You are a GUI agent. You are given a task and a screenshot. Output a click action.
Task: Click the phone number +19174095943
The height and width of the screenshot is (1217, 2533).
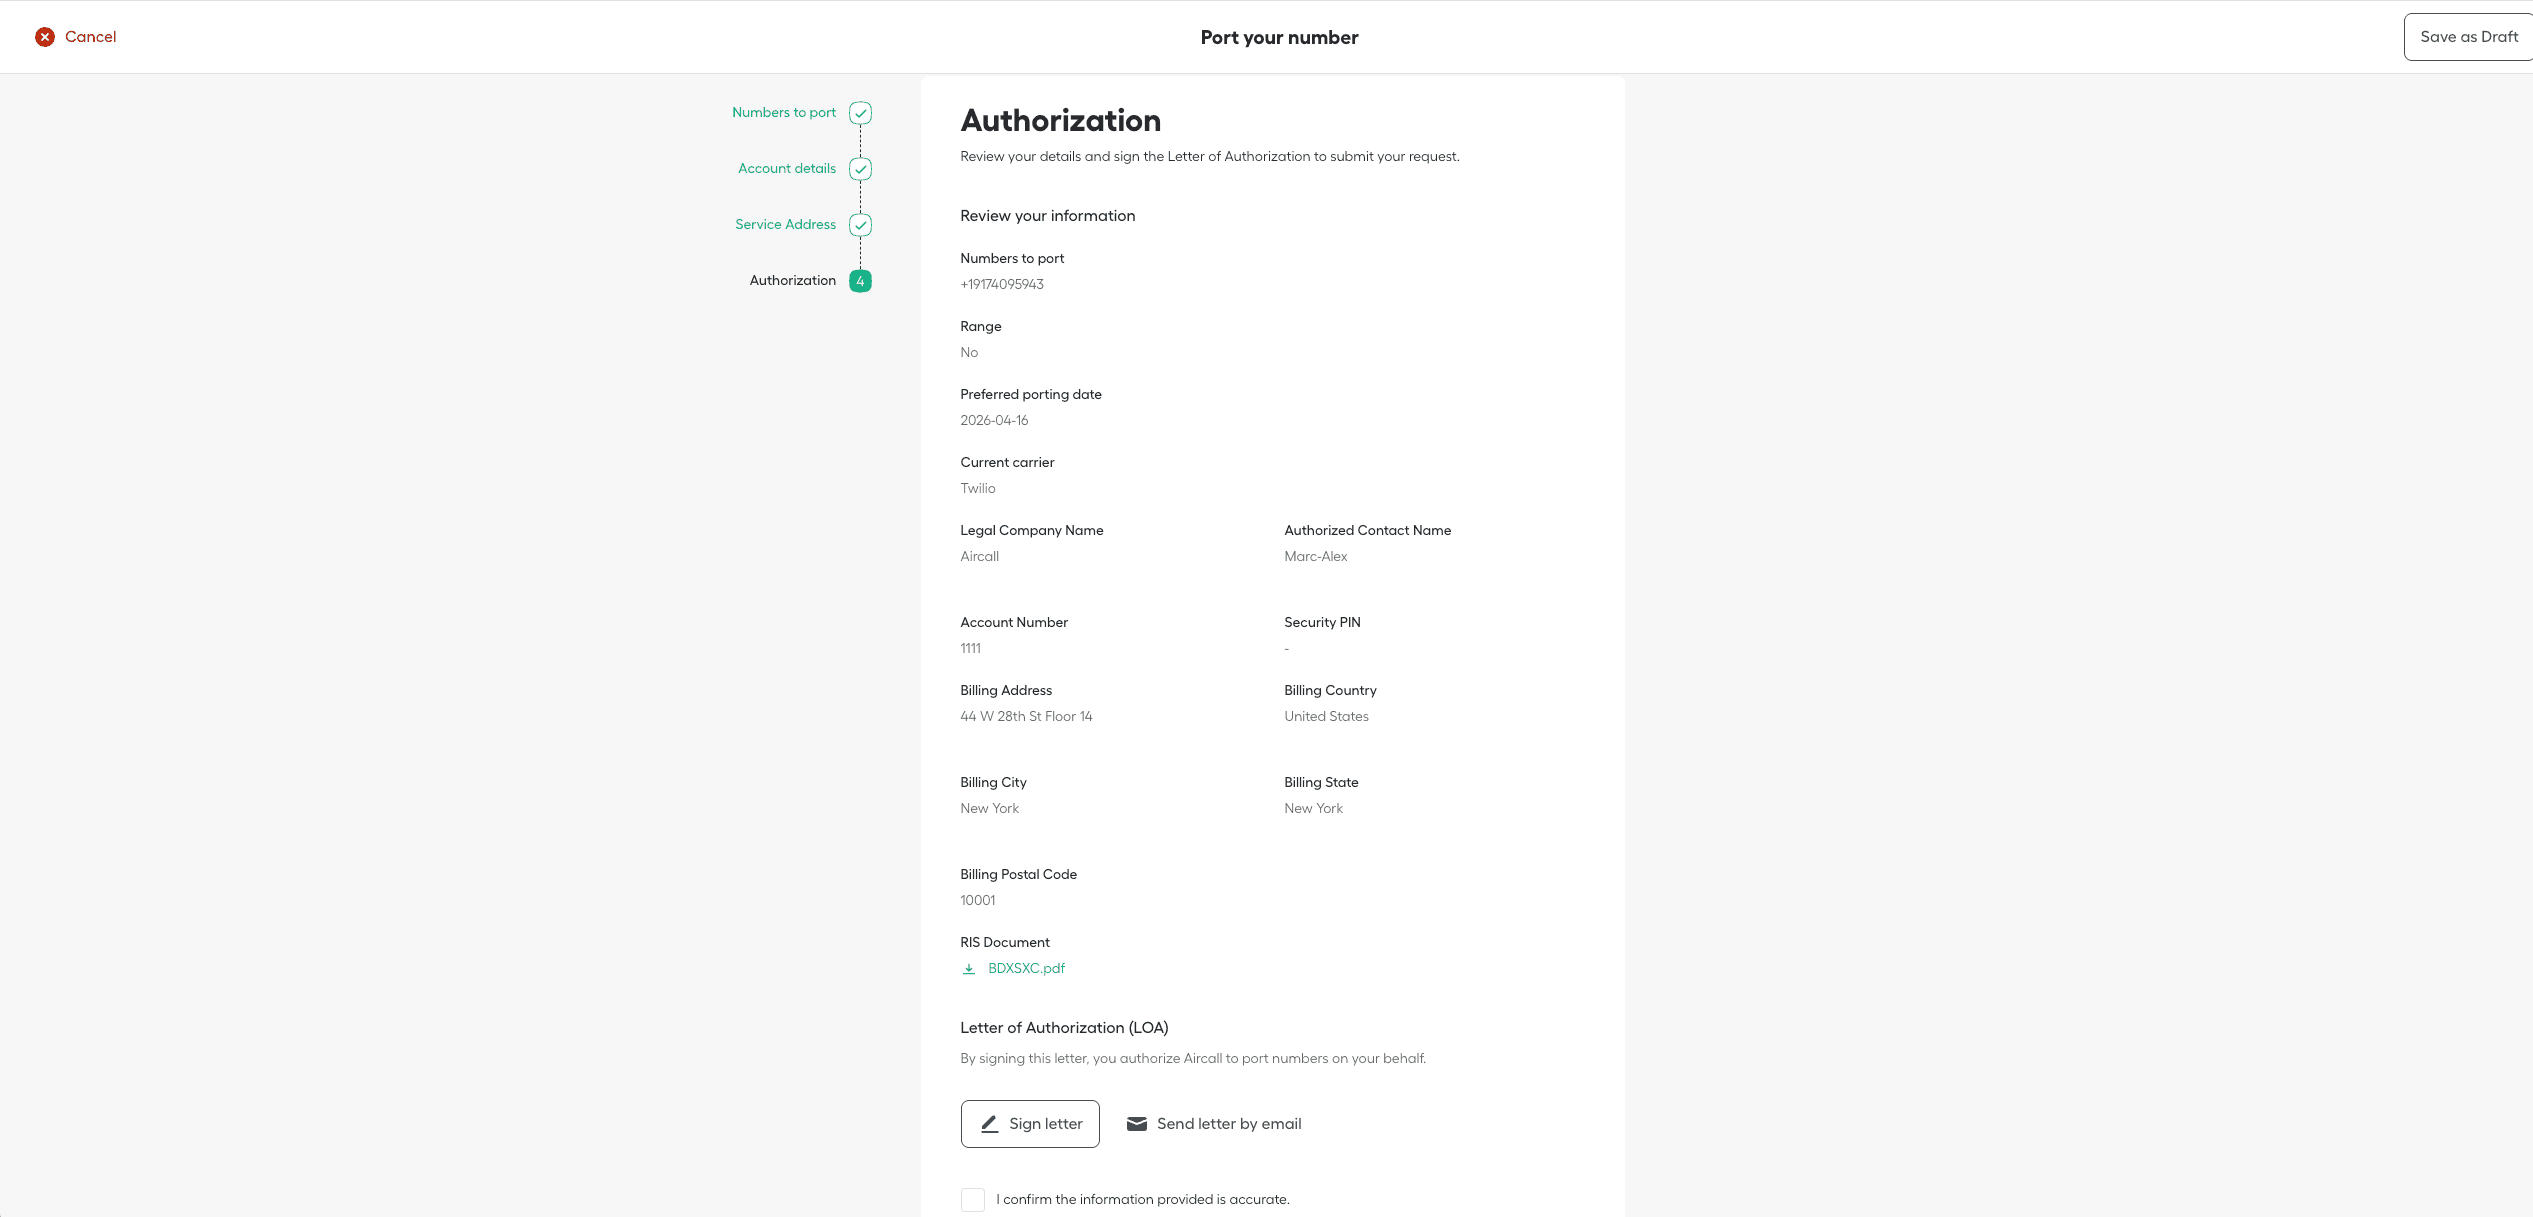(1001, 285)
